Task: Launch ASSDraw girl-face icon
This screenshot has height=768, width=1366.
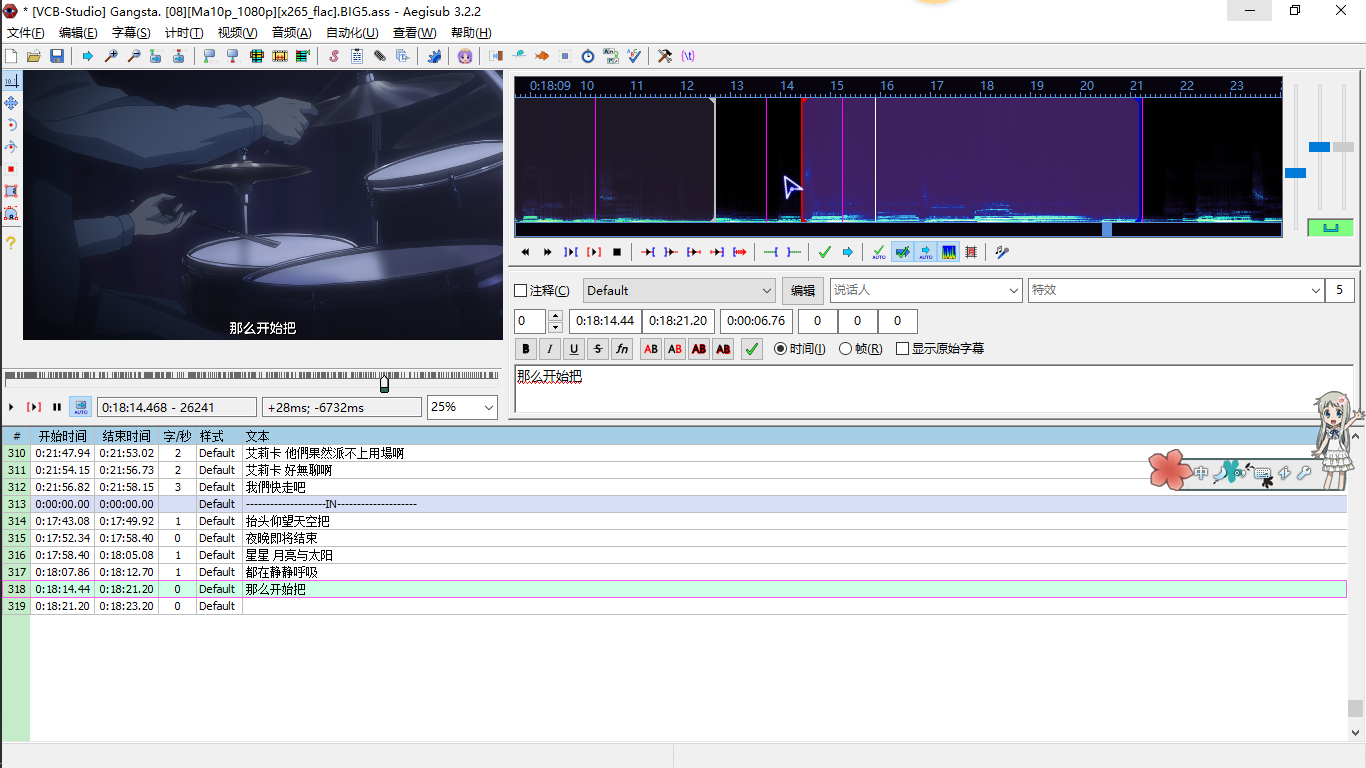Action: tap(464, 56)
